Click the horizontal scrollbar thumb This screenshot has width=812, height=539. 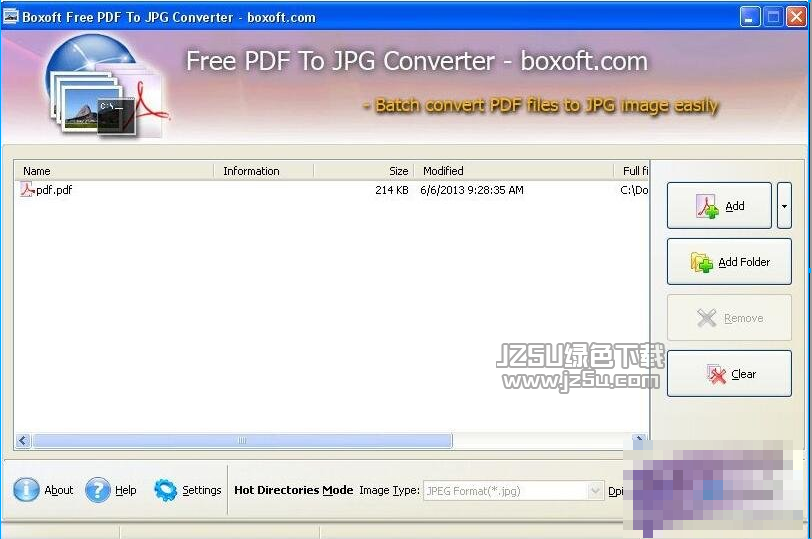click(242, 441)
